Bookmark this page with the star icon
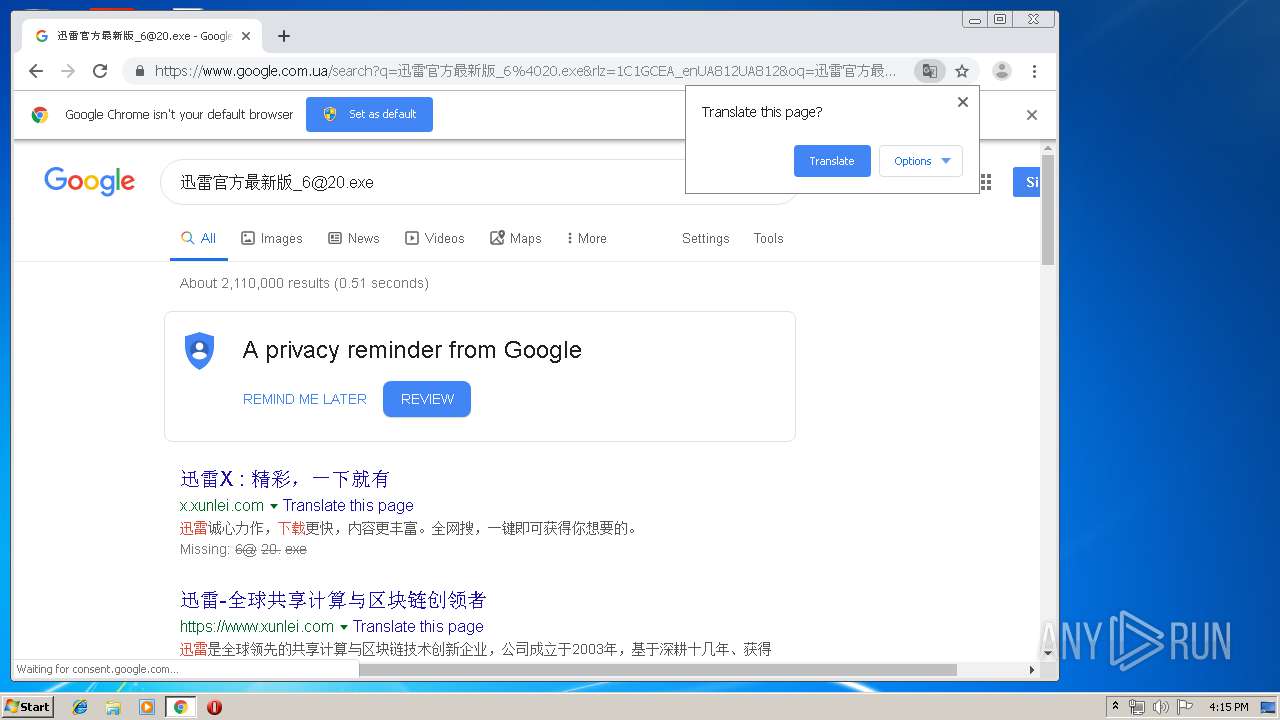 point(962,71)
